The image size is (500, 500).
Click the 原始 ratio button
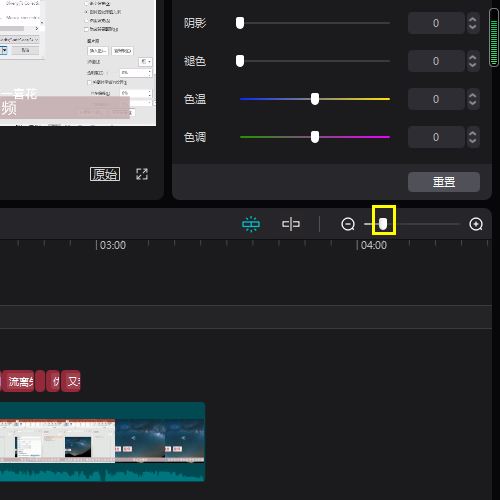pyautogui.click(x=105, y=174)
